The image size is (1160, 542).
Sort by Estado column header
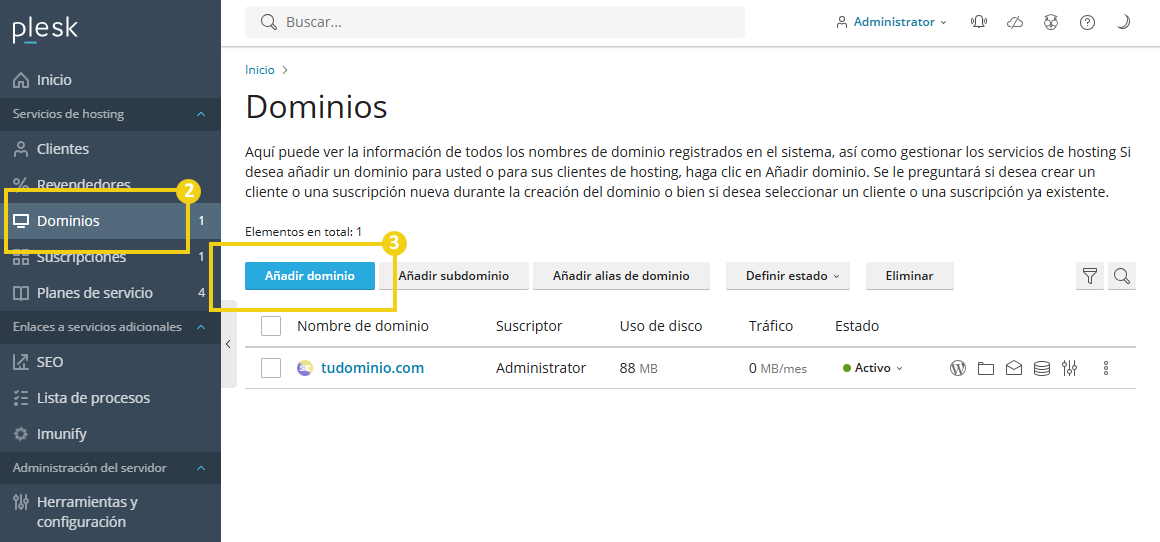tap(857, 326)
